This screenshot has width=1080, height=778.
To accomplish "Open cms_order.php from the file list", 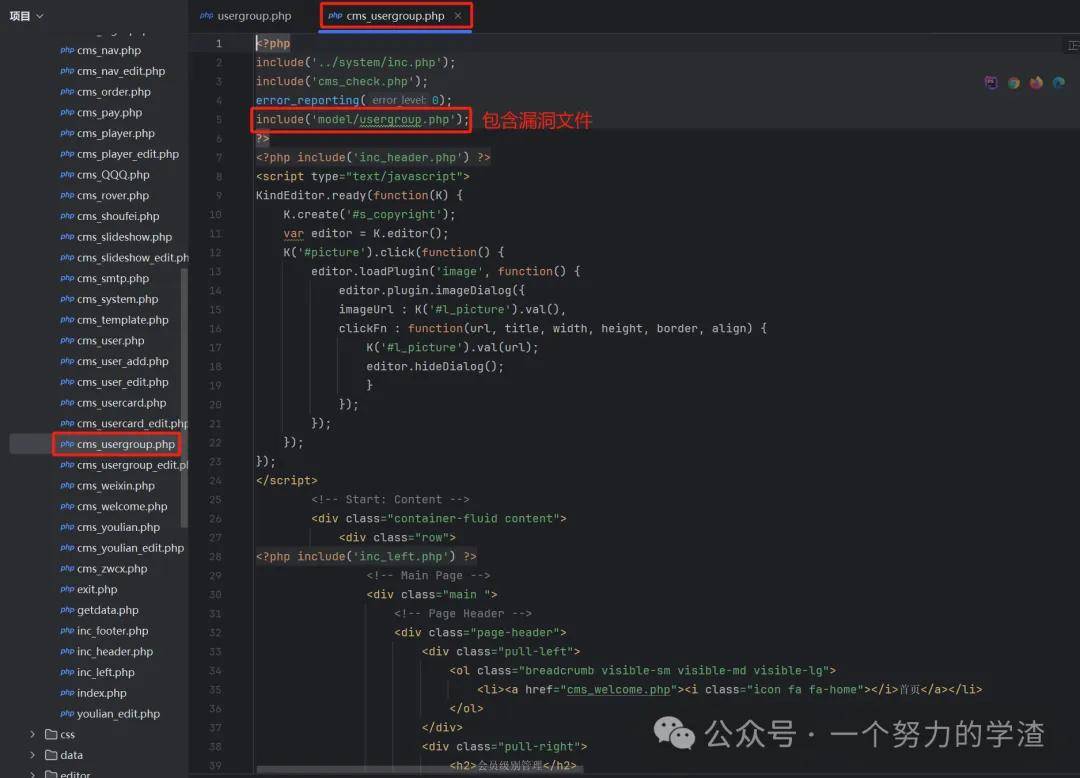I will coord(105,92).
